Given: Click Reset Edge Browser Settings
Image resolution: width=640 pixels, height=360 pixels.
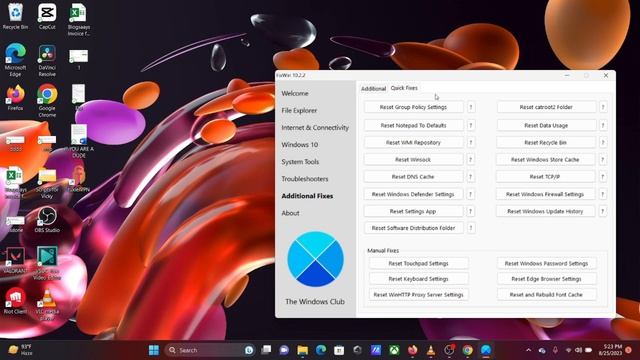Looking at the screenshot, I should [547, 279].
